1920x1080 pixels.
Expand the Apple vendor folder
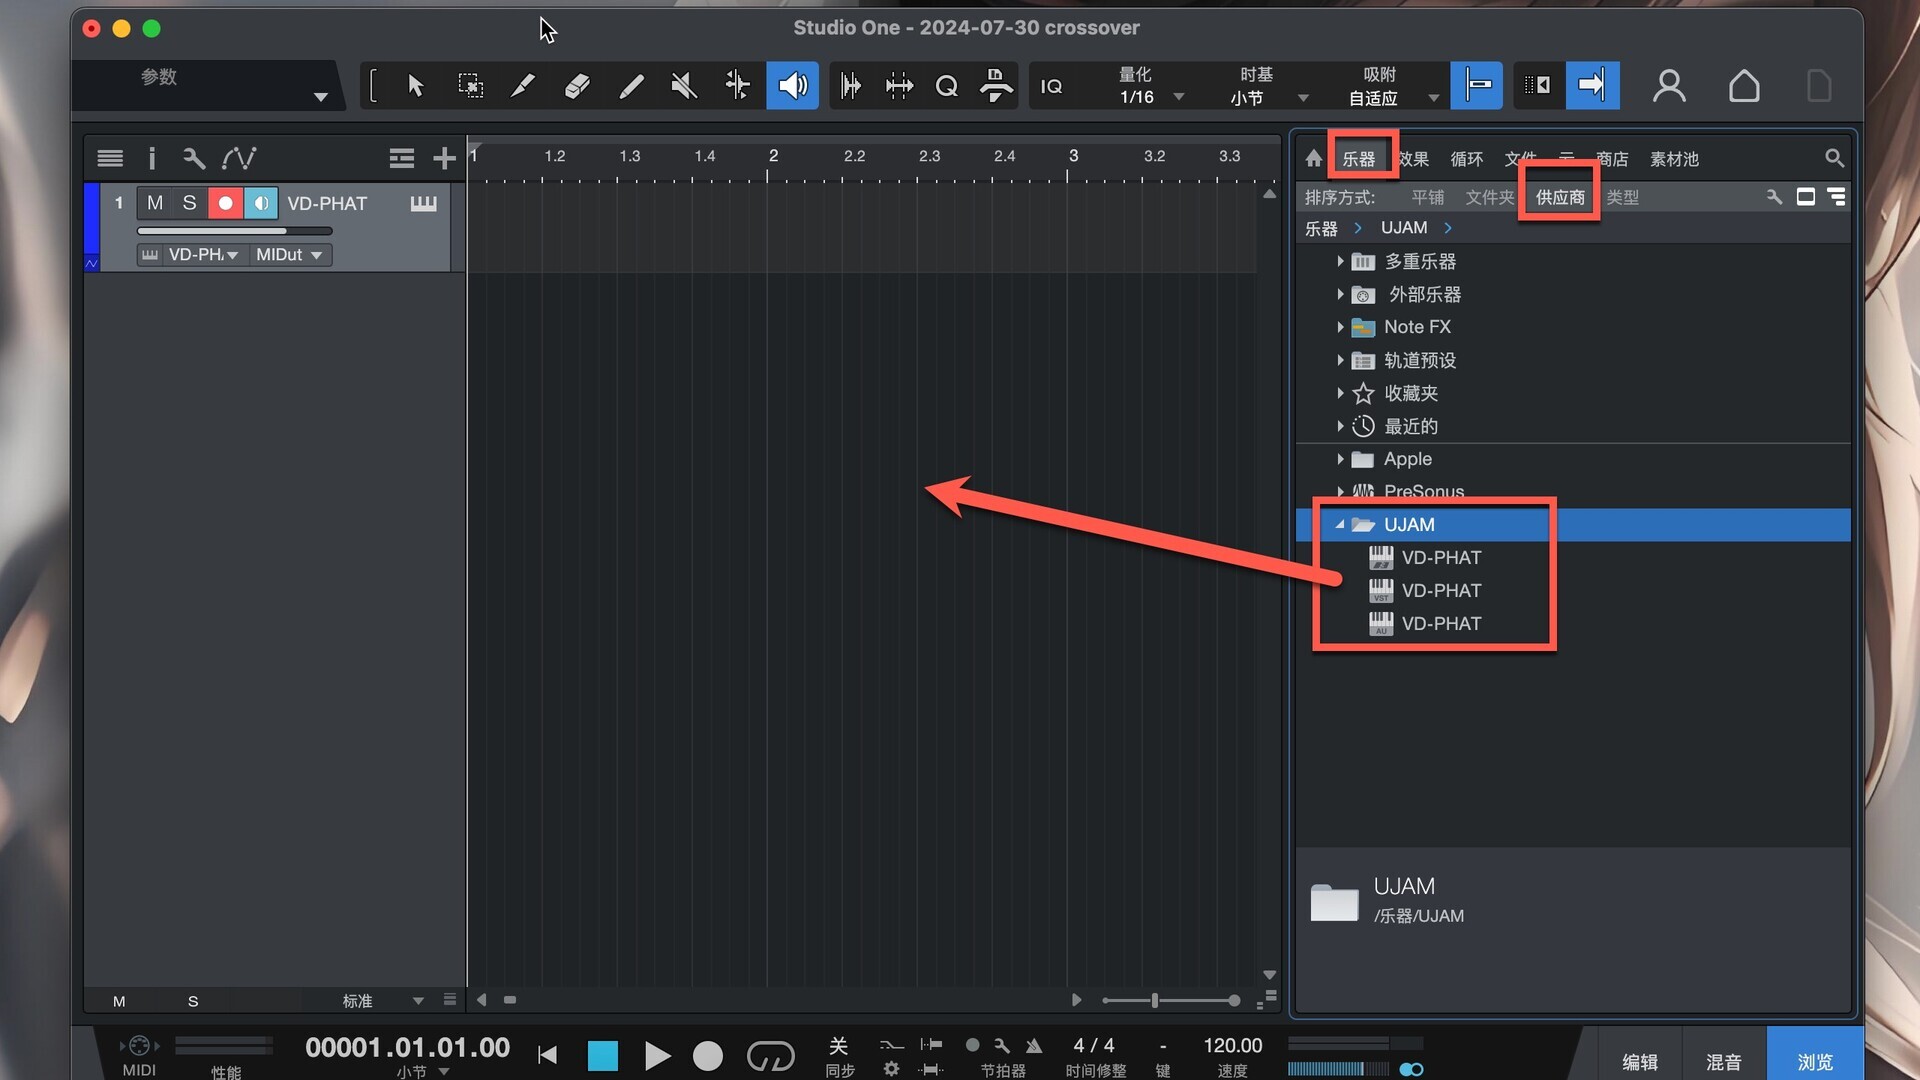coord(1339,459)
